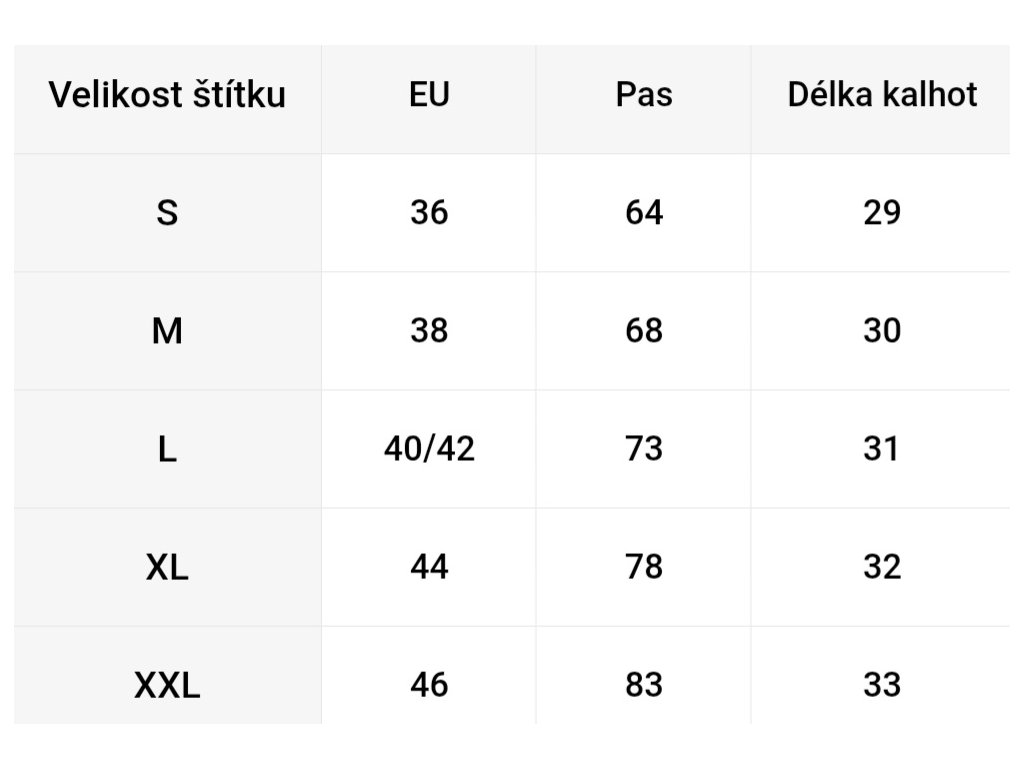This screenshot has height=768, width=1024.
Task: Click the 'Délka kalhot' column header
Action: (x=882, y=95)
